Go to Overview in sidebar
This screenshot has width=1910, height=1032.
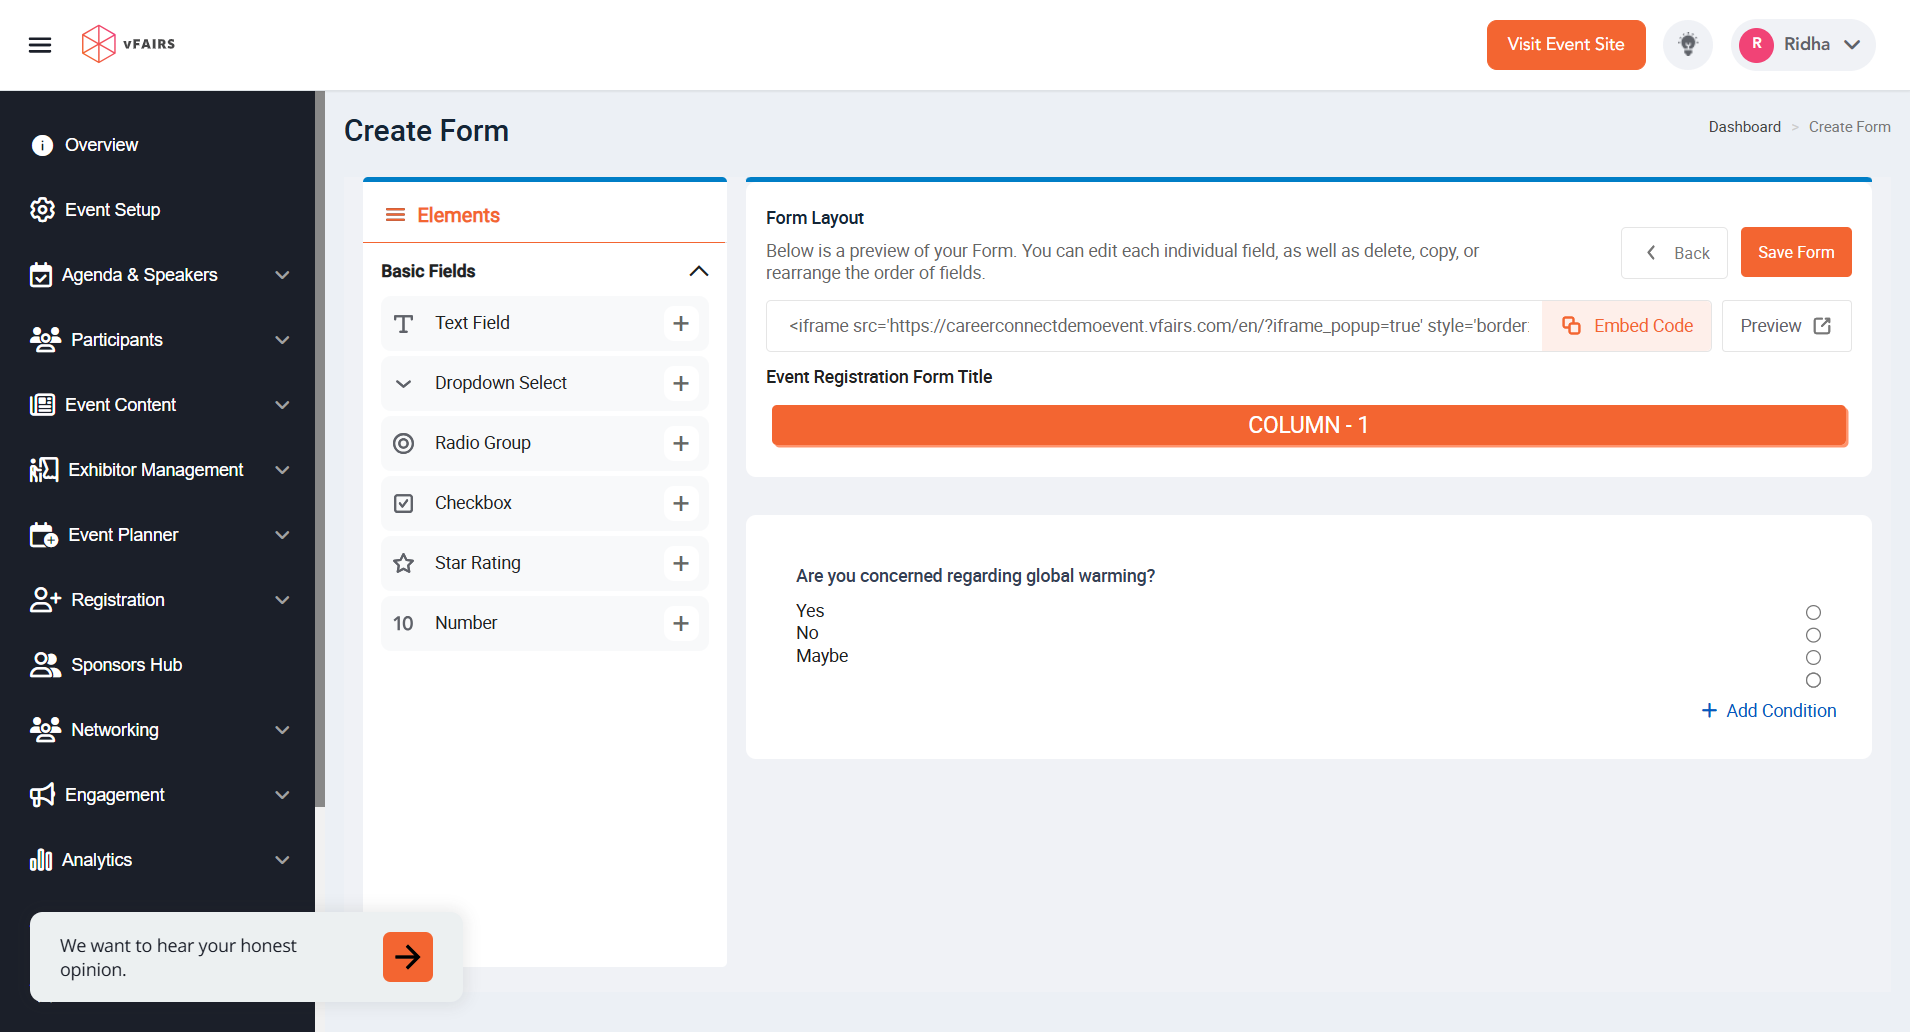pyautogui.click(x=101, y=145)
